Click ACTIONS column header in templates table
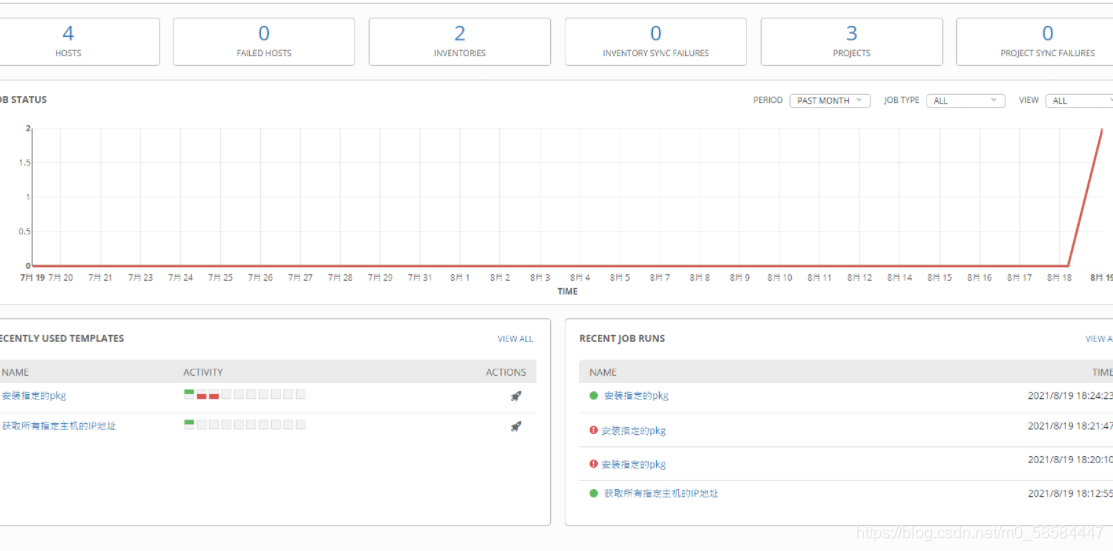Image resolution: width=1113 pixels, height=551 pixels. pos(506,372)
